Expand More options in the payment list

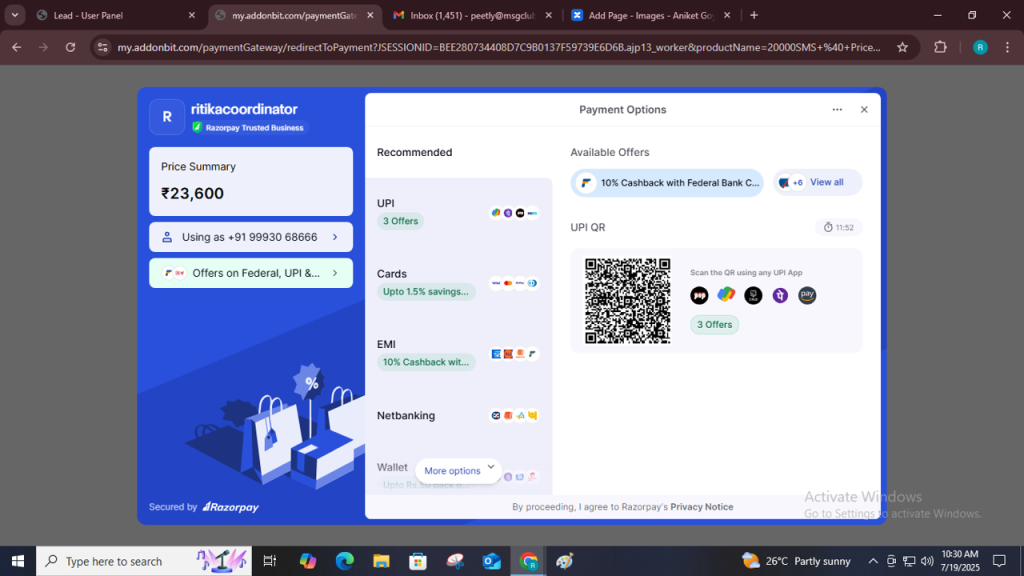point(458,470)
